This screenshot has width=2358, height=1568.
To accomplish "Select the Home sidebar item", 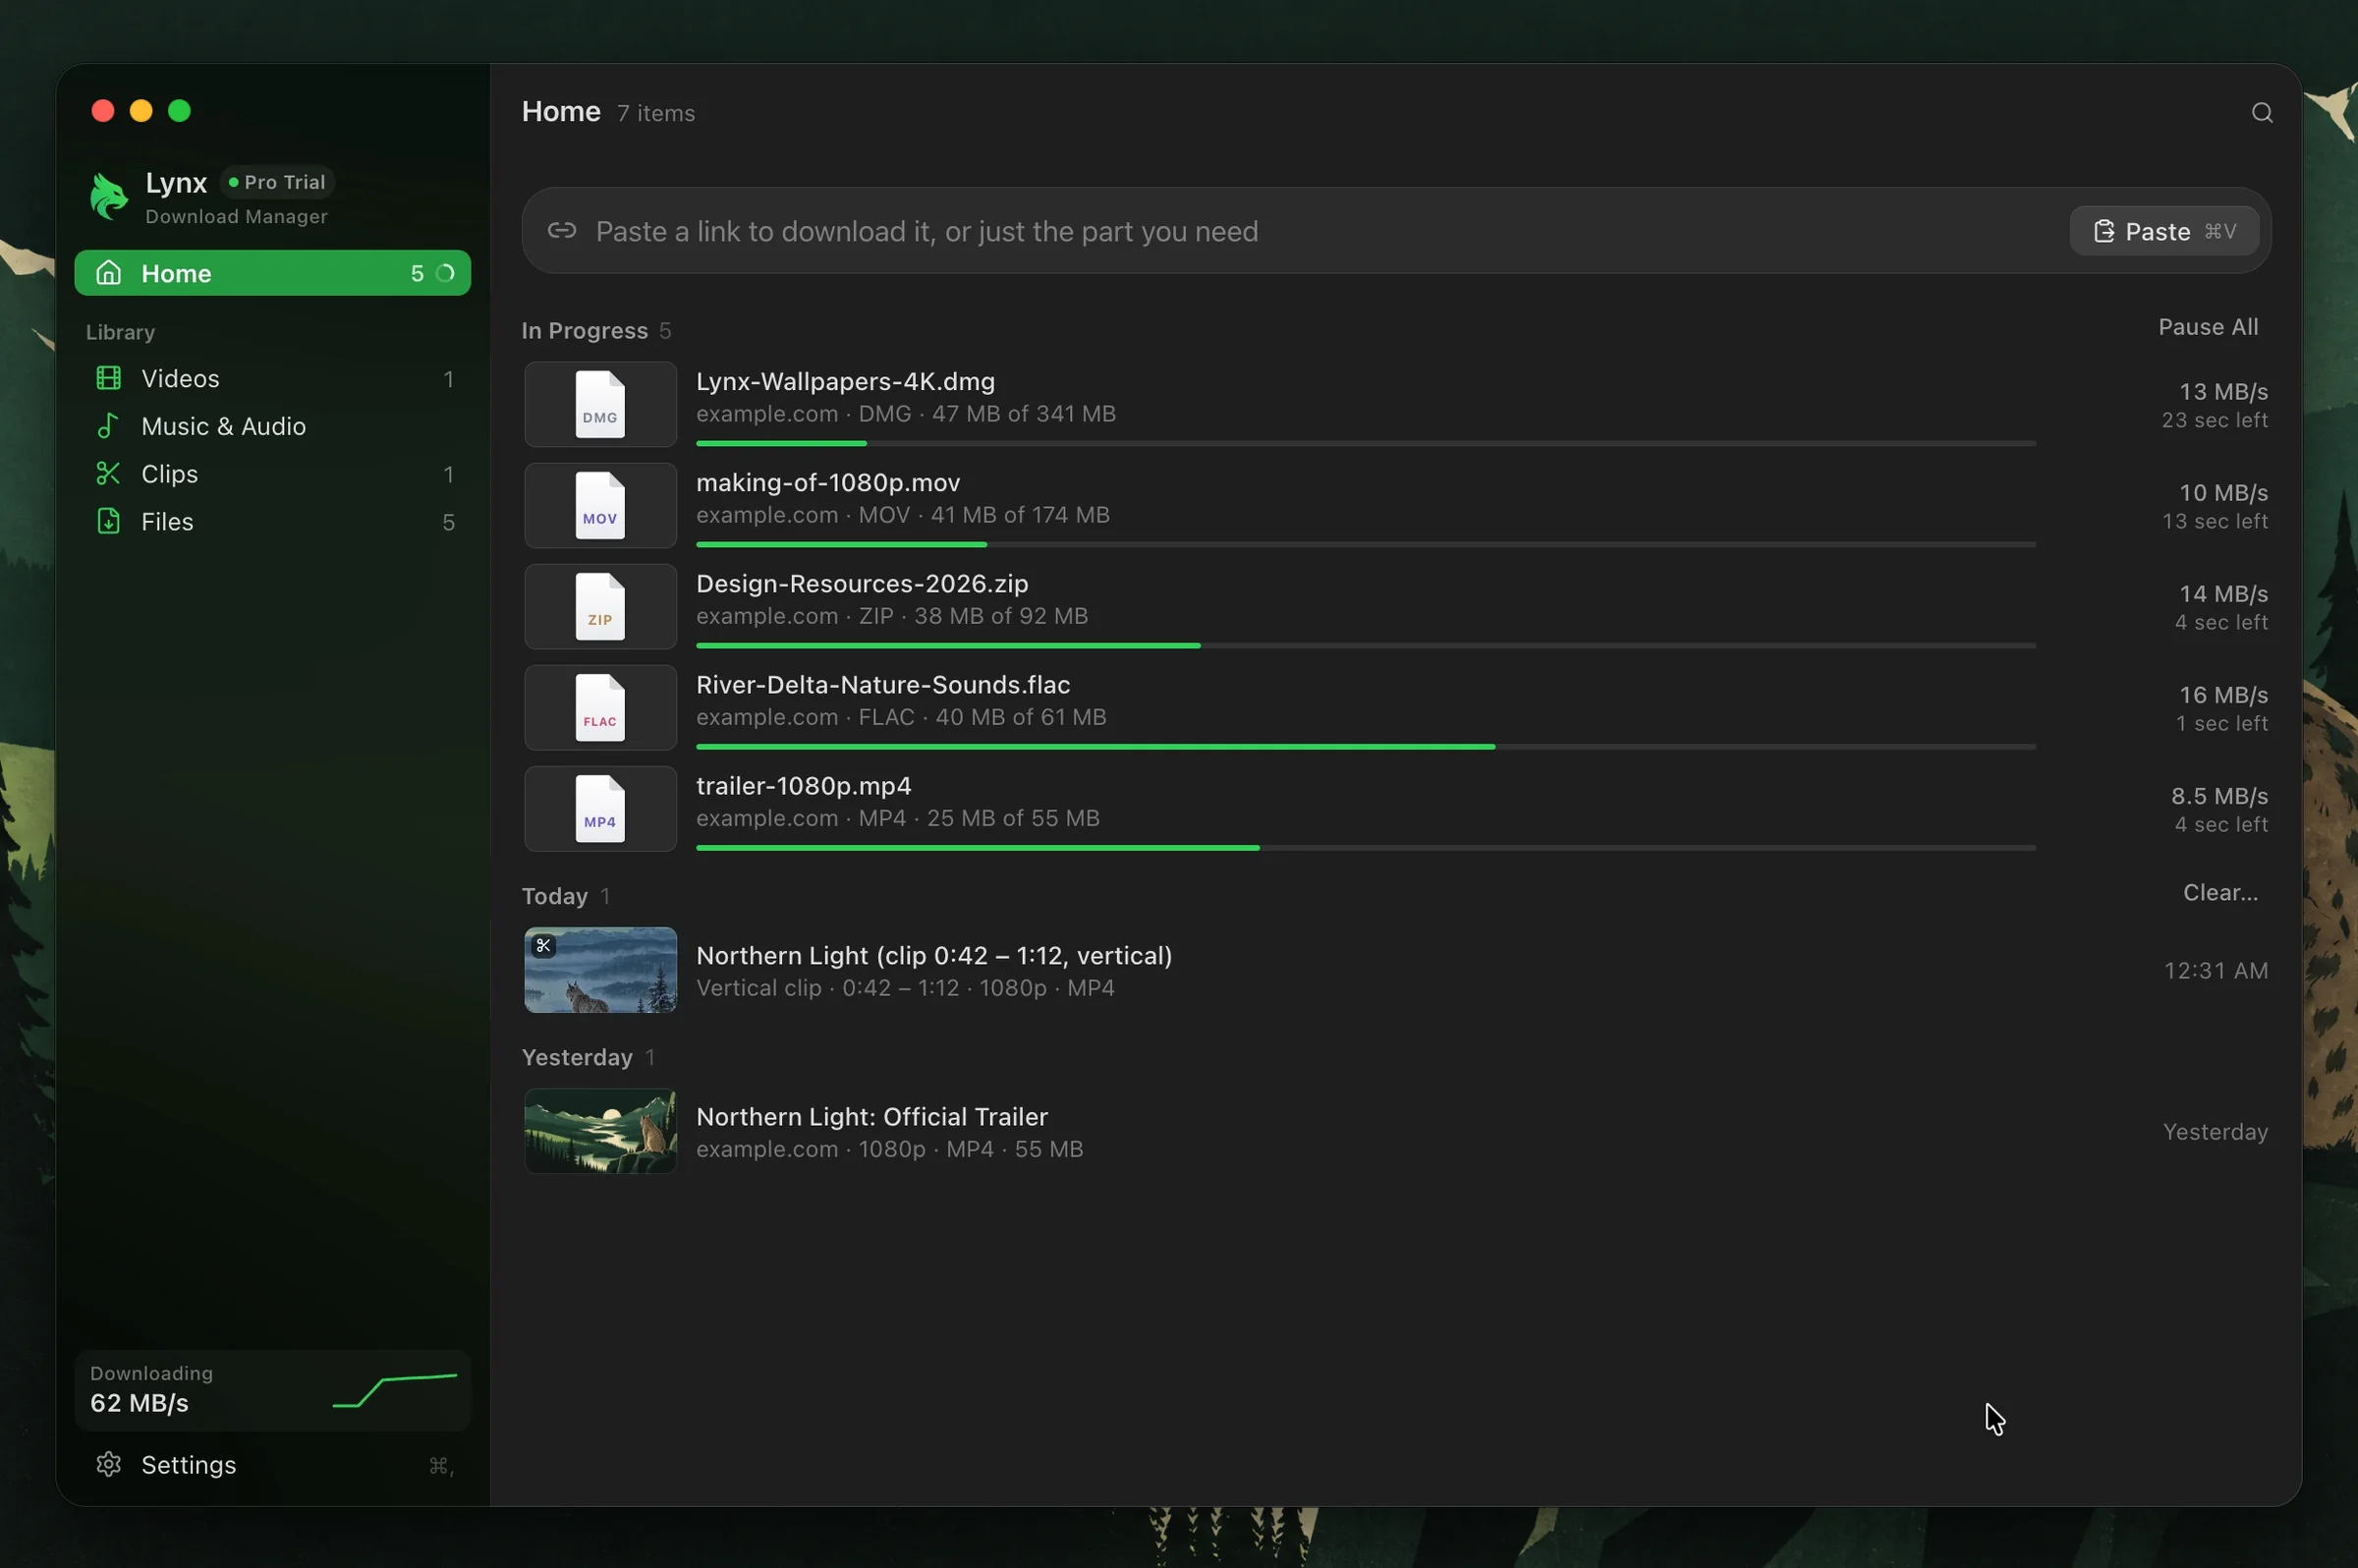I will click(272, 273).
